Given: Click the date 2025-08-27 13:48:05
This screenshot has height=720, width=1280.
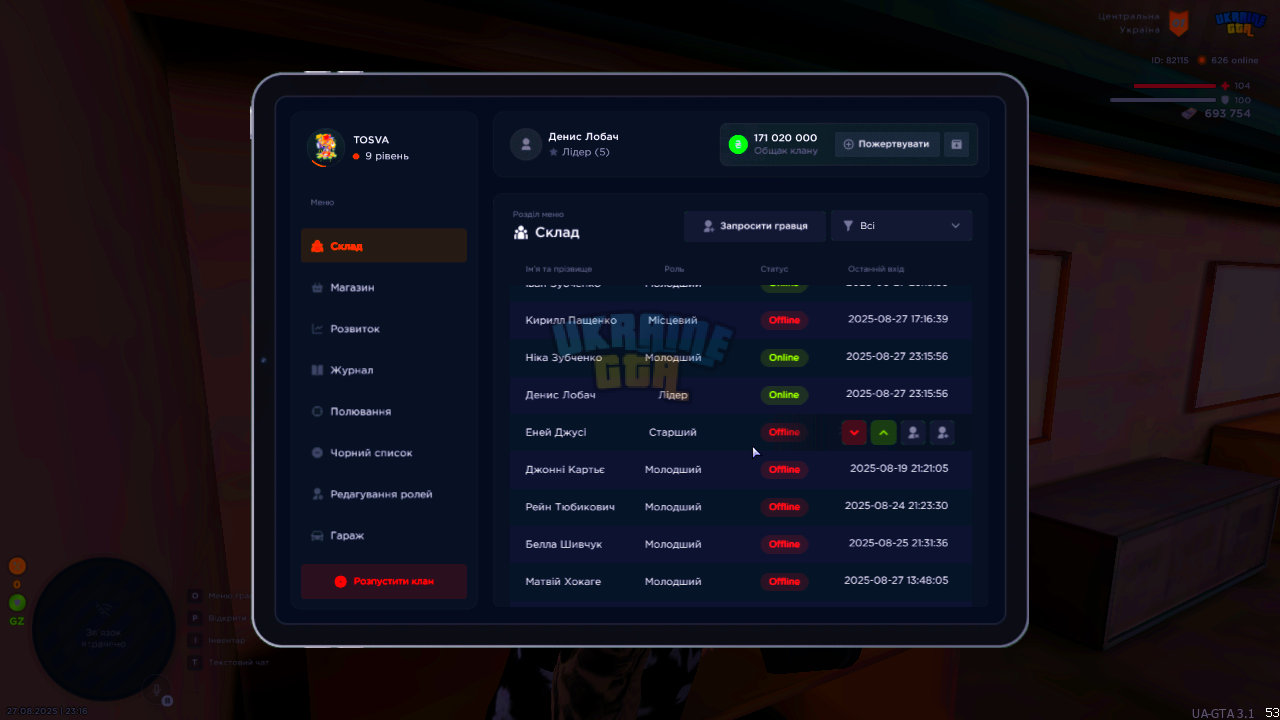Looking at the screenshot, I should (897, 580).
